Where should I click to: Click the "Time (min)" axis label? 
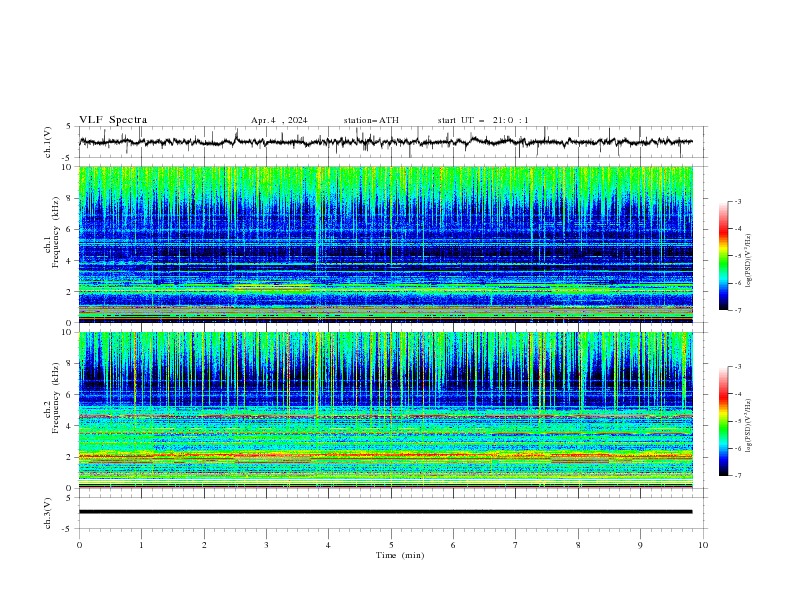[400, 555]
